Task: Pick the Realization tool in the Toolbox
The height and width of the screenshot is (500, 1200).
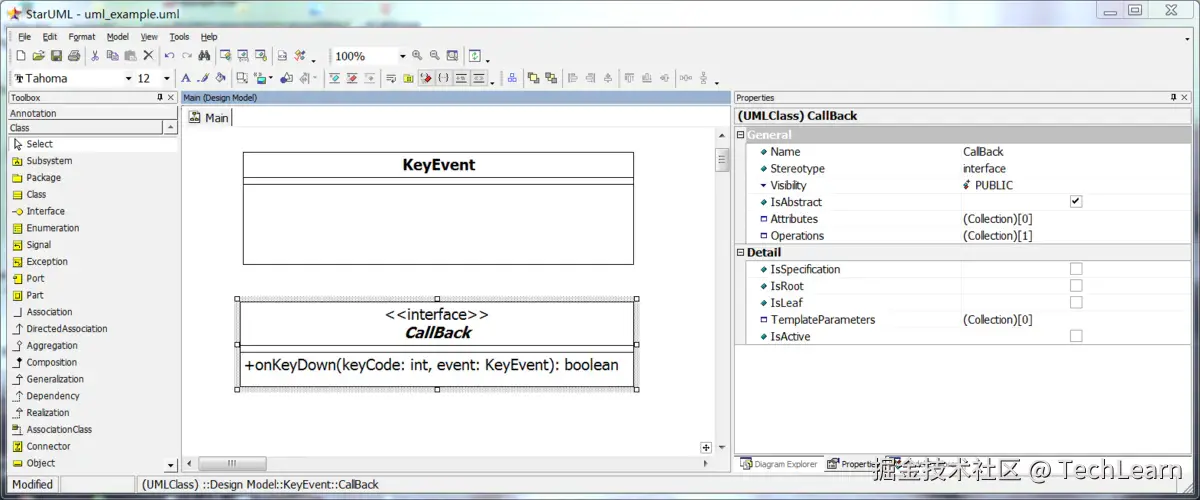Action: 48,412
